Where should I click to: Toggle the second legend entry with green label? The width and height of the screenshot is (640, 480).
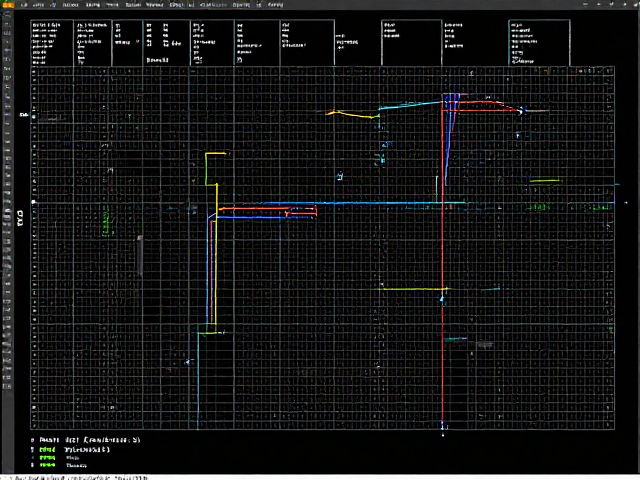pyautogui.click(x=47, y=449)
